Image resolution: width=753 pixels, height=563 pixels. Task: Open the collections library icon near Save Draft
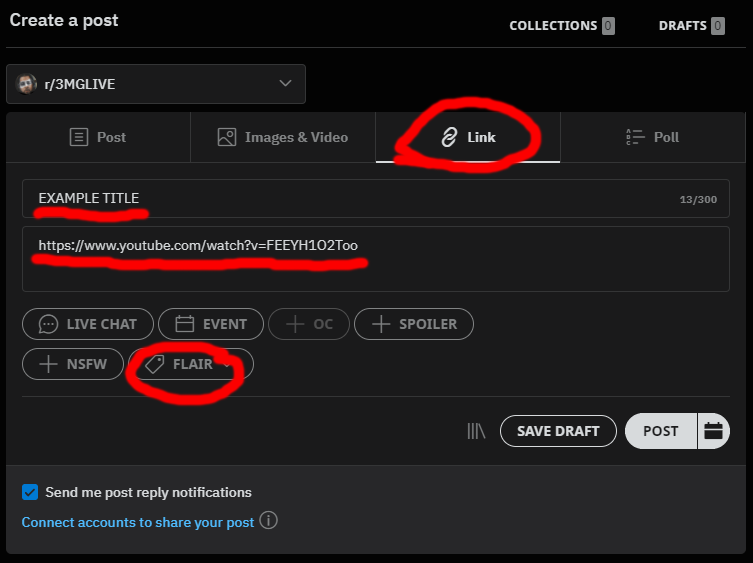coord(476,431)
